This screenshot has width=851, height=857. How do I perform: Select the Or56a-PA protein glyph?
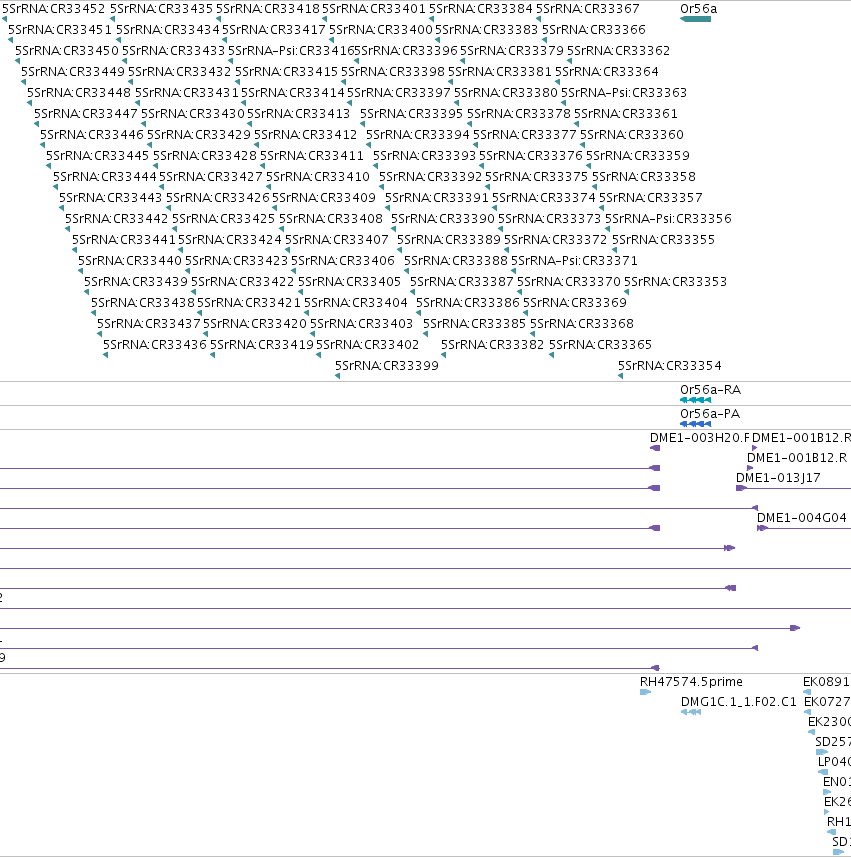click(x=695, y=424)
